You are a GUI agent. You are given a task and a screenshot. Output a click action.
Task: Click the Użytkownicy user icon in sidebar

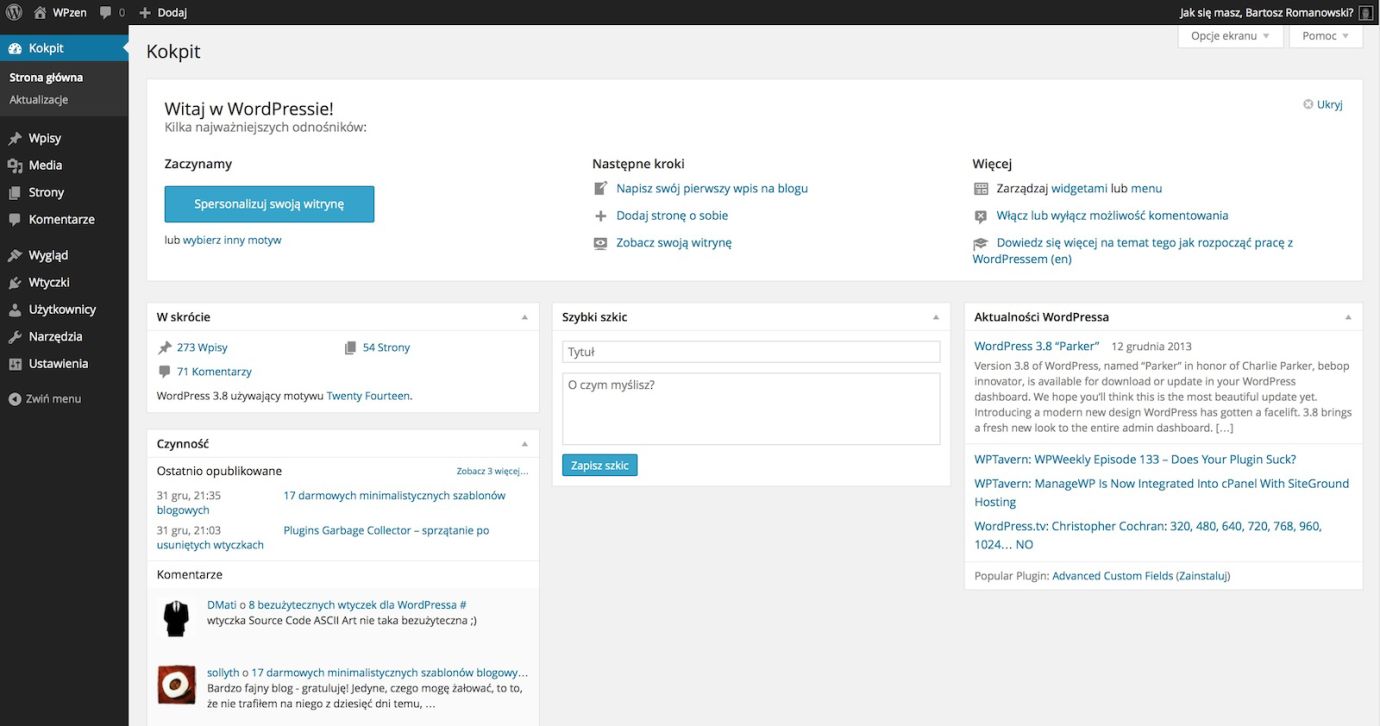tap(15, 310)
